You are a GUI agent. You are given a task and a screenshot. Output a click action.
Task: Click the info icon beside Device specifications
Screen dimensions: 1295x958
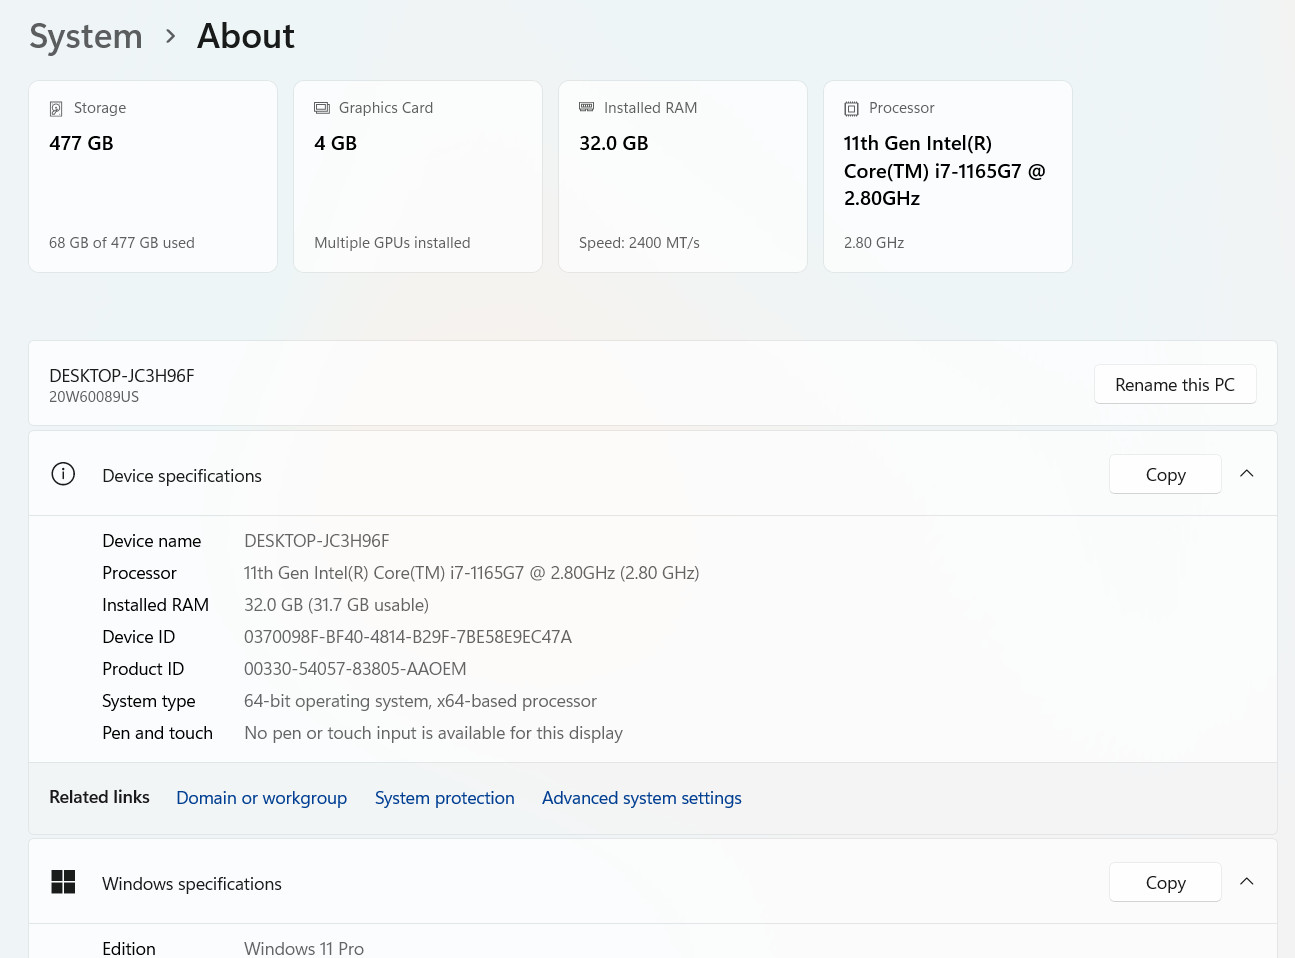(63, 474)
